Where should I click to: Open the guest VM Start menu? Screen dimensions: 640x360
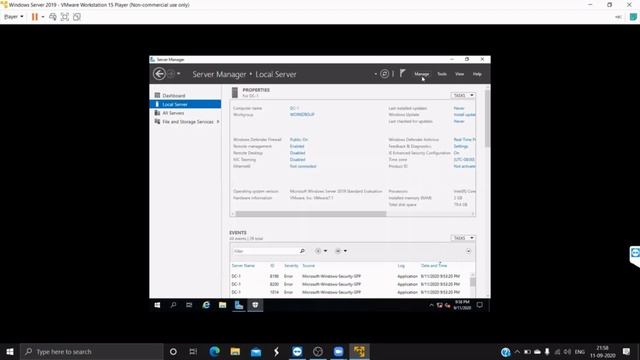tap(157, 305)
